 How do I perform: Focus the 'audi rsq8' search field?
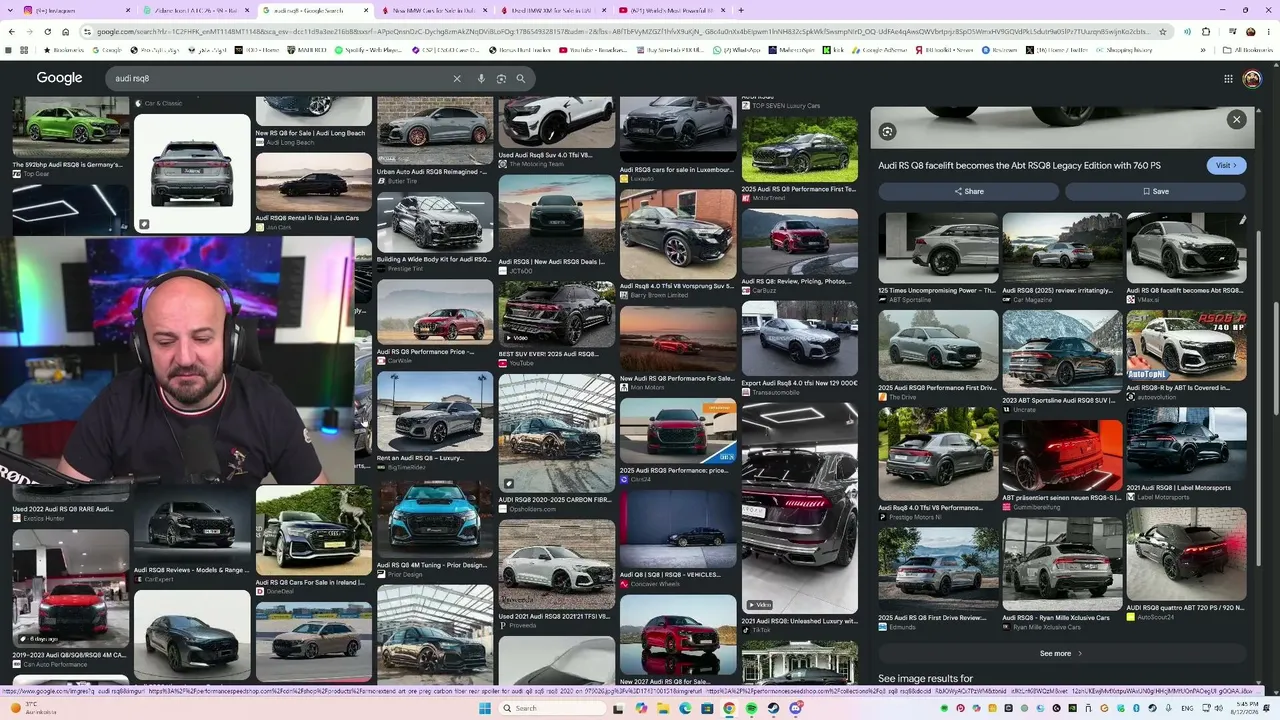[x=280, y=78]
